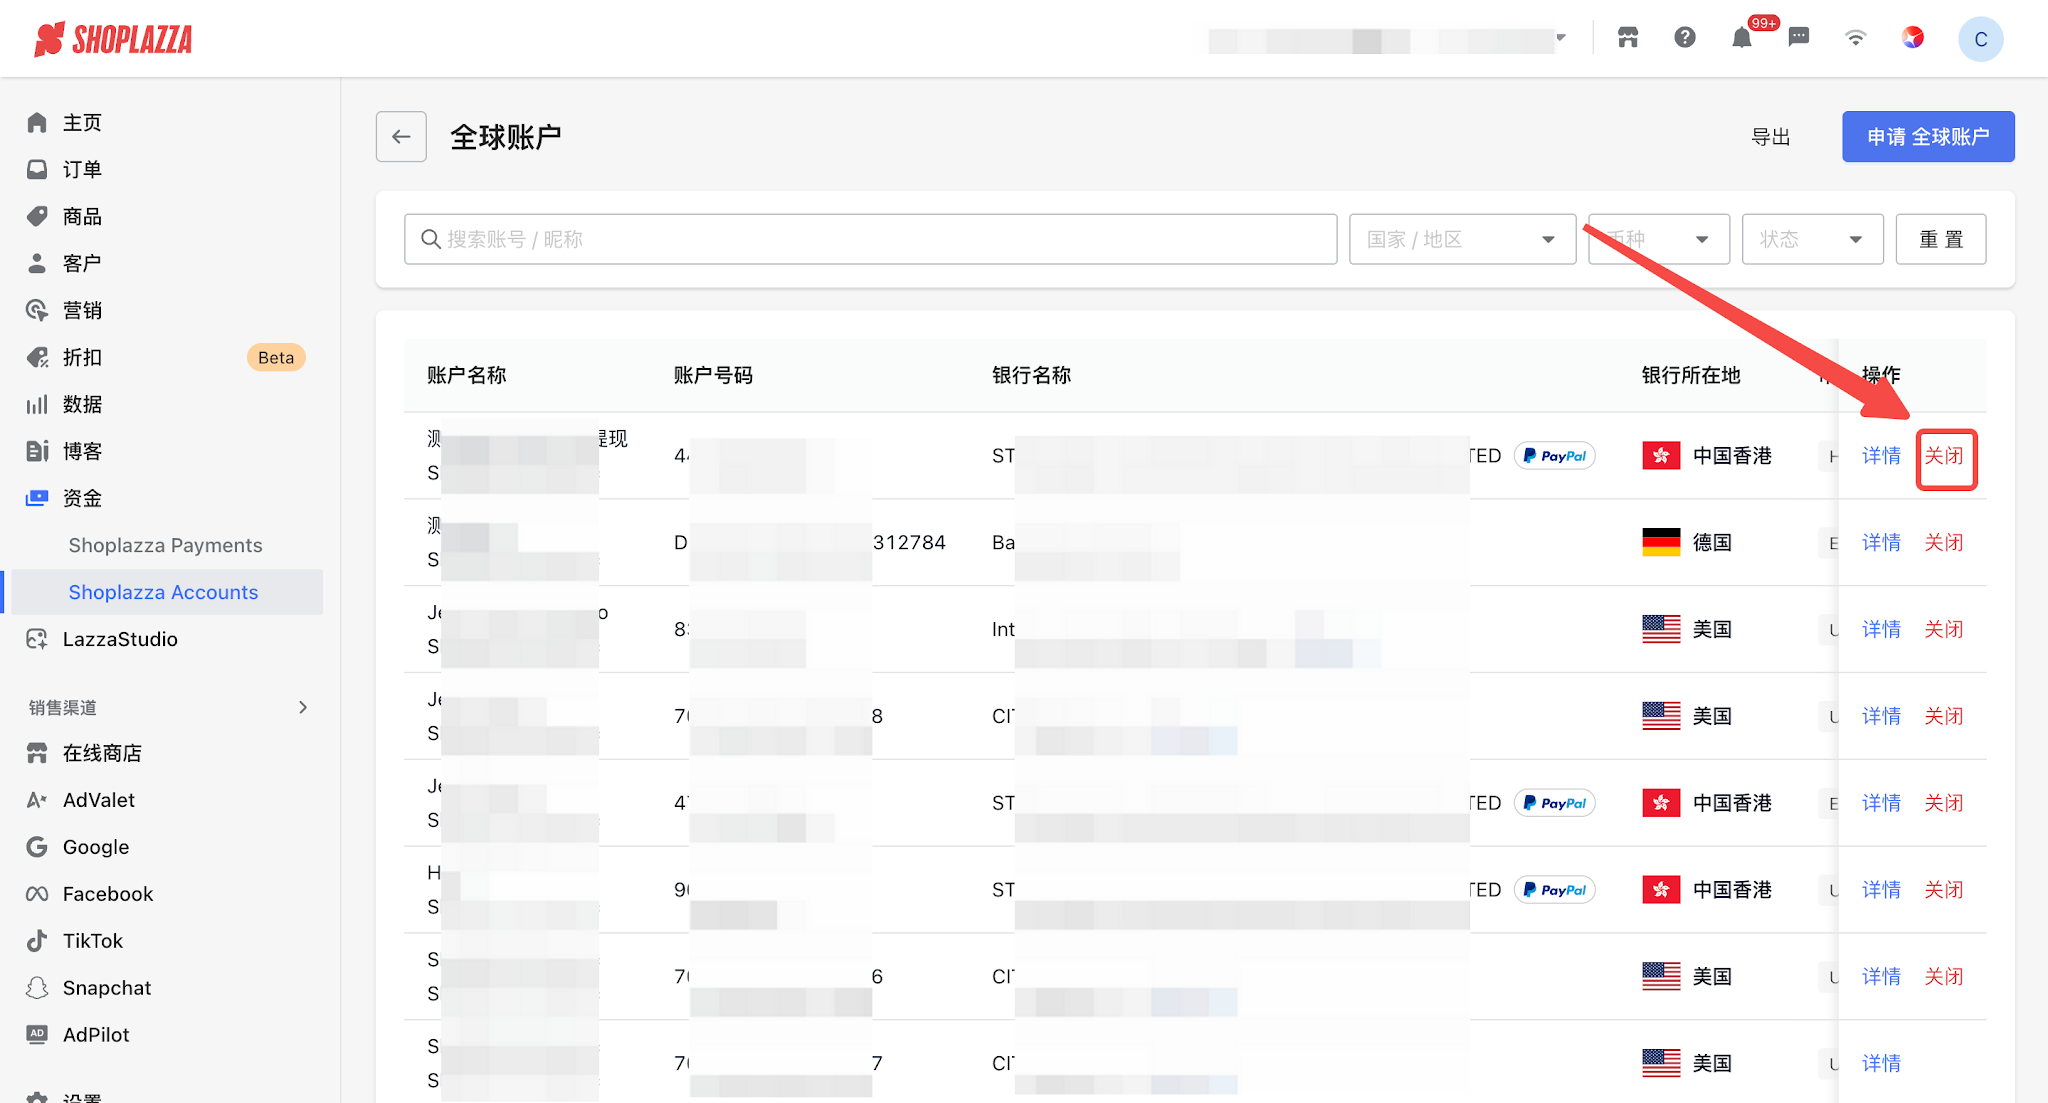
Task: Open the 币种 currency dropdown
Action: click(1659, 239)
